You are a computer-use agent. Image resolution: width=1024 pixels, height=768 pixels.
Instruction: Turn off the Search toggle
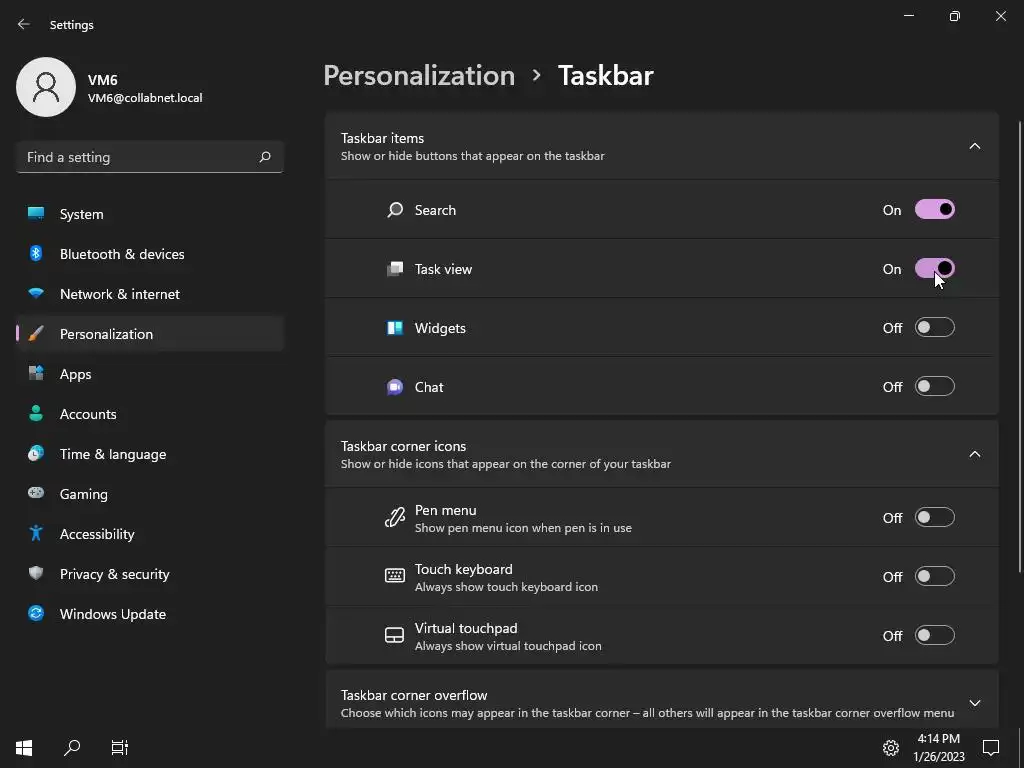pos(935,210)
